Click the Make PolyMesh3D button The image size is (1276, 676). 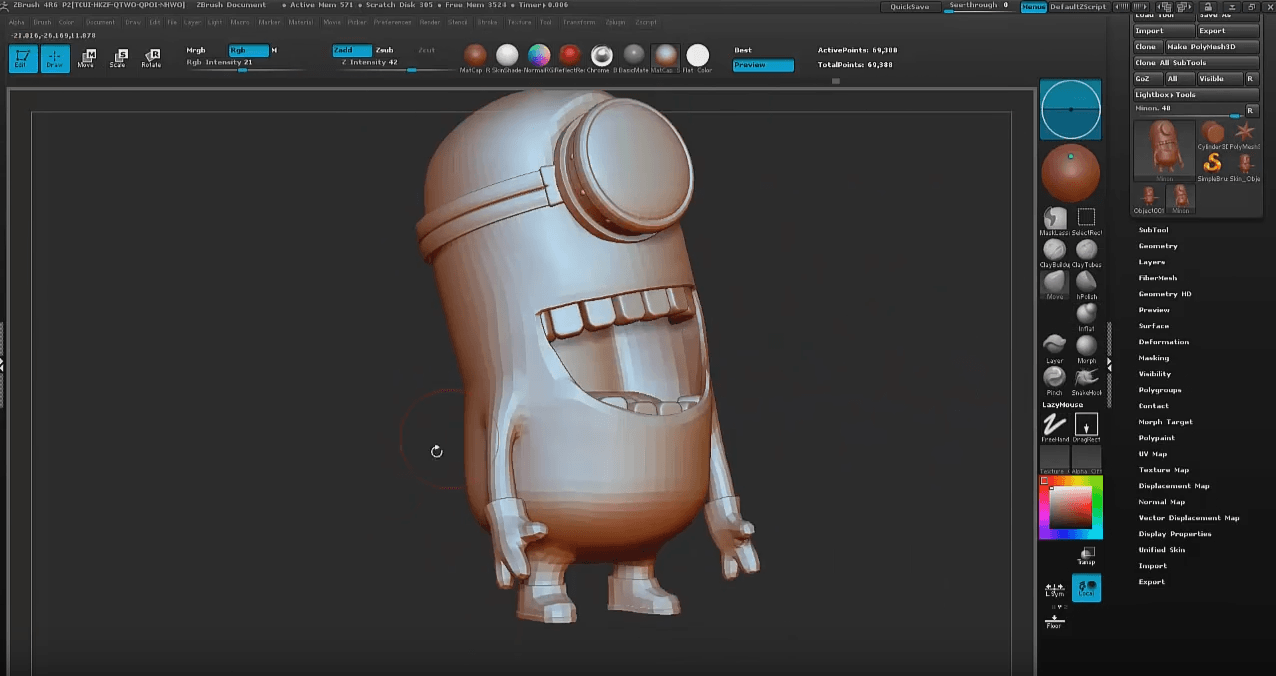pos(1211,46)
